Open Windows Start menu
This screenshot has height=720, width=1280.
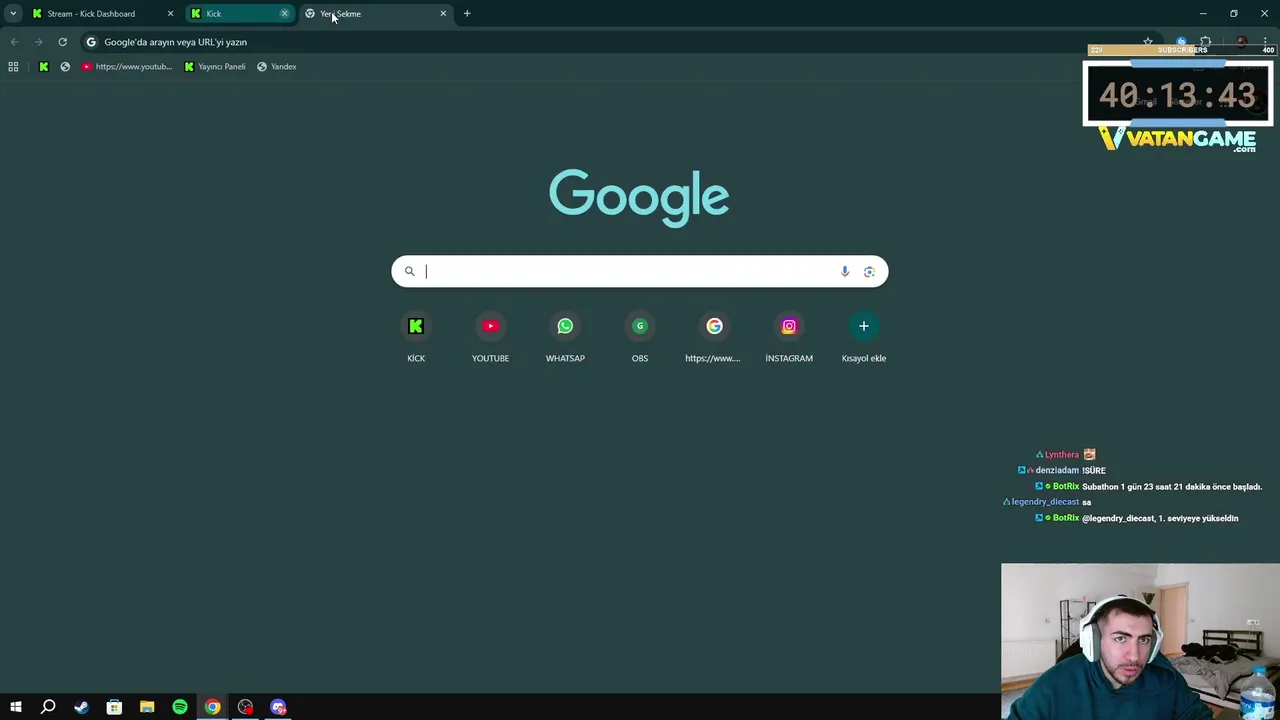click(x=15, y=707)
